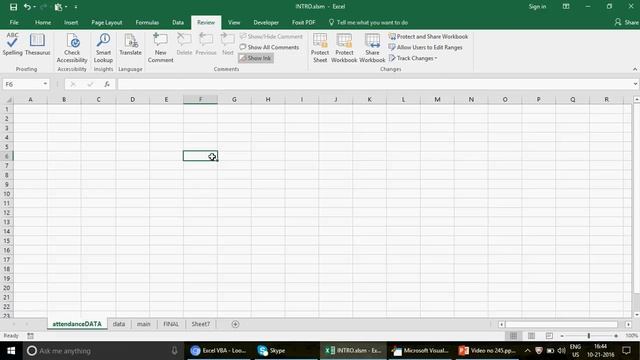
Task: Select the FINAL sheet tab
Action: click(171, 324)
